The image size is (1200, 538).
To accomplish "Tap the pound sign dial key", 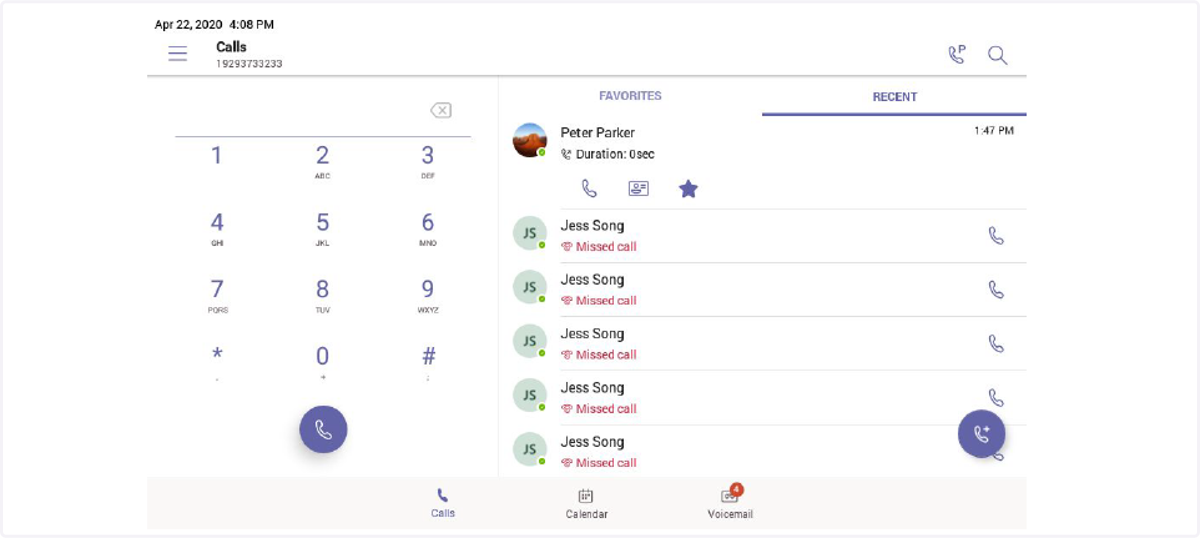I will [428, 361].
